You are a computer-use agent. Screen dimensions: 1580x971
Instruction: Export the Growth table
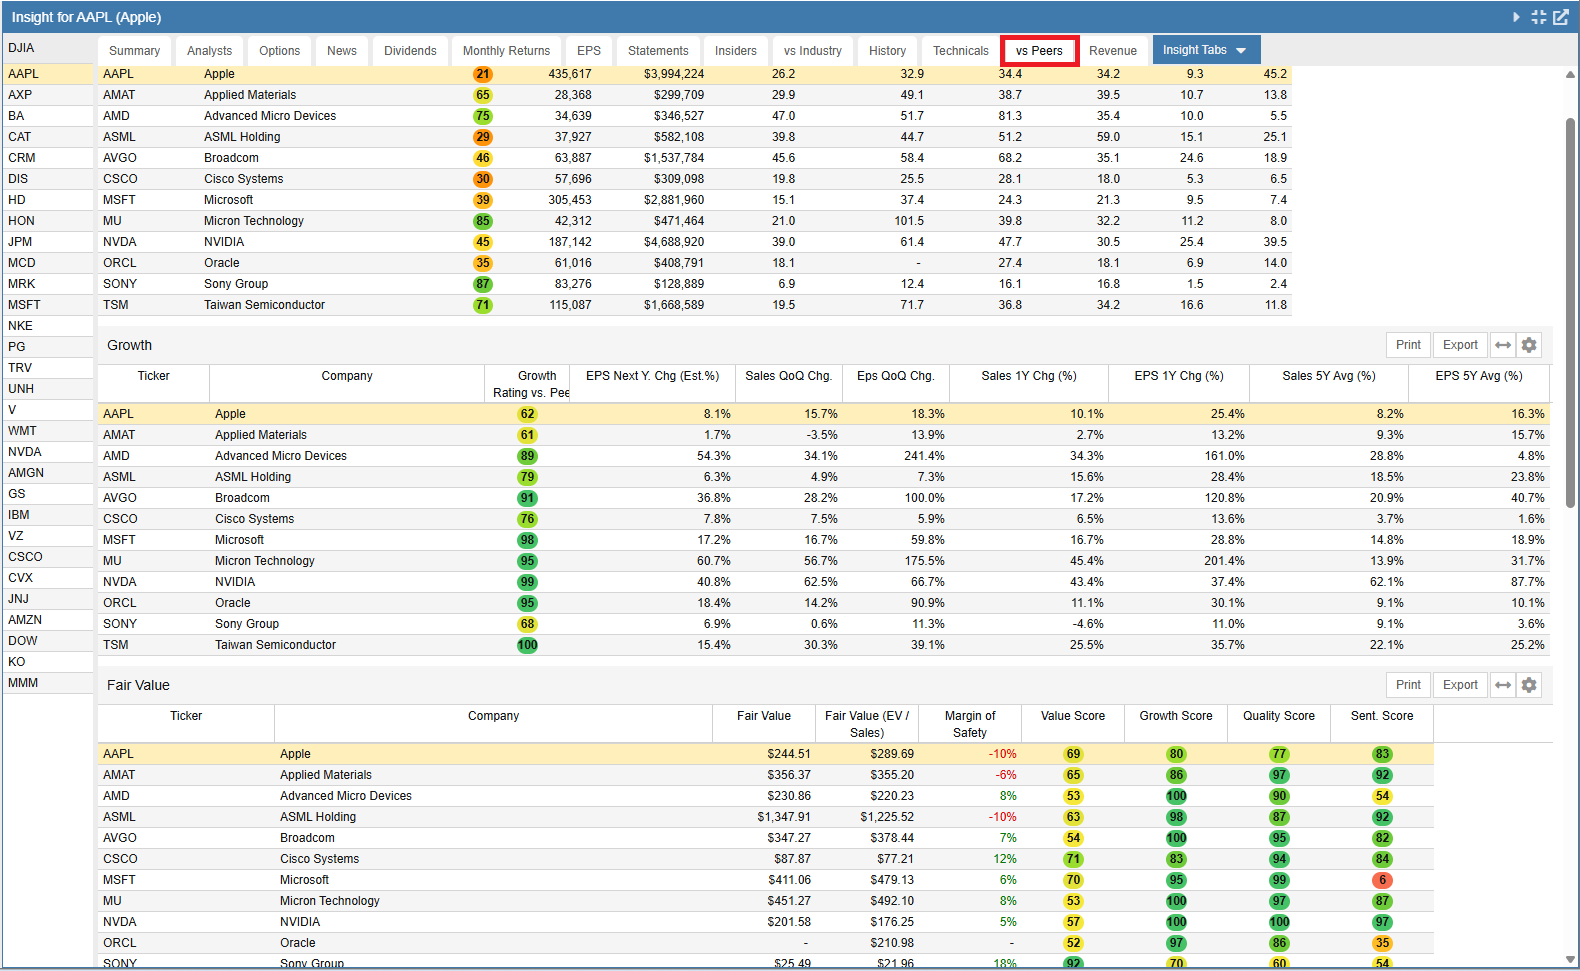(1460, 345)
